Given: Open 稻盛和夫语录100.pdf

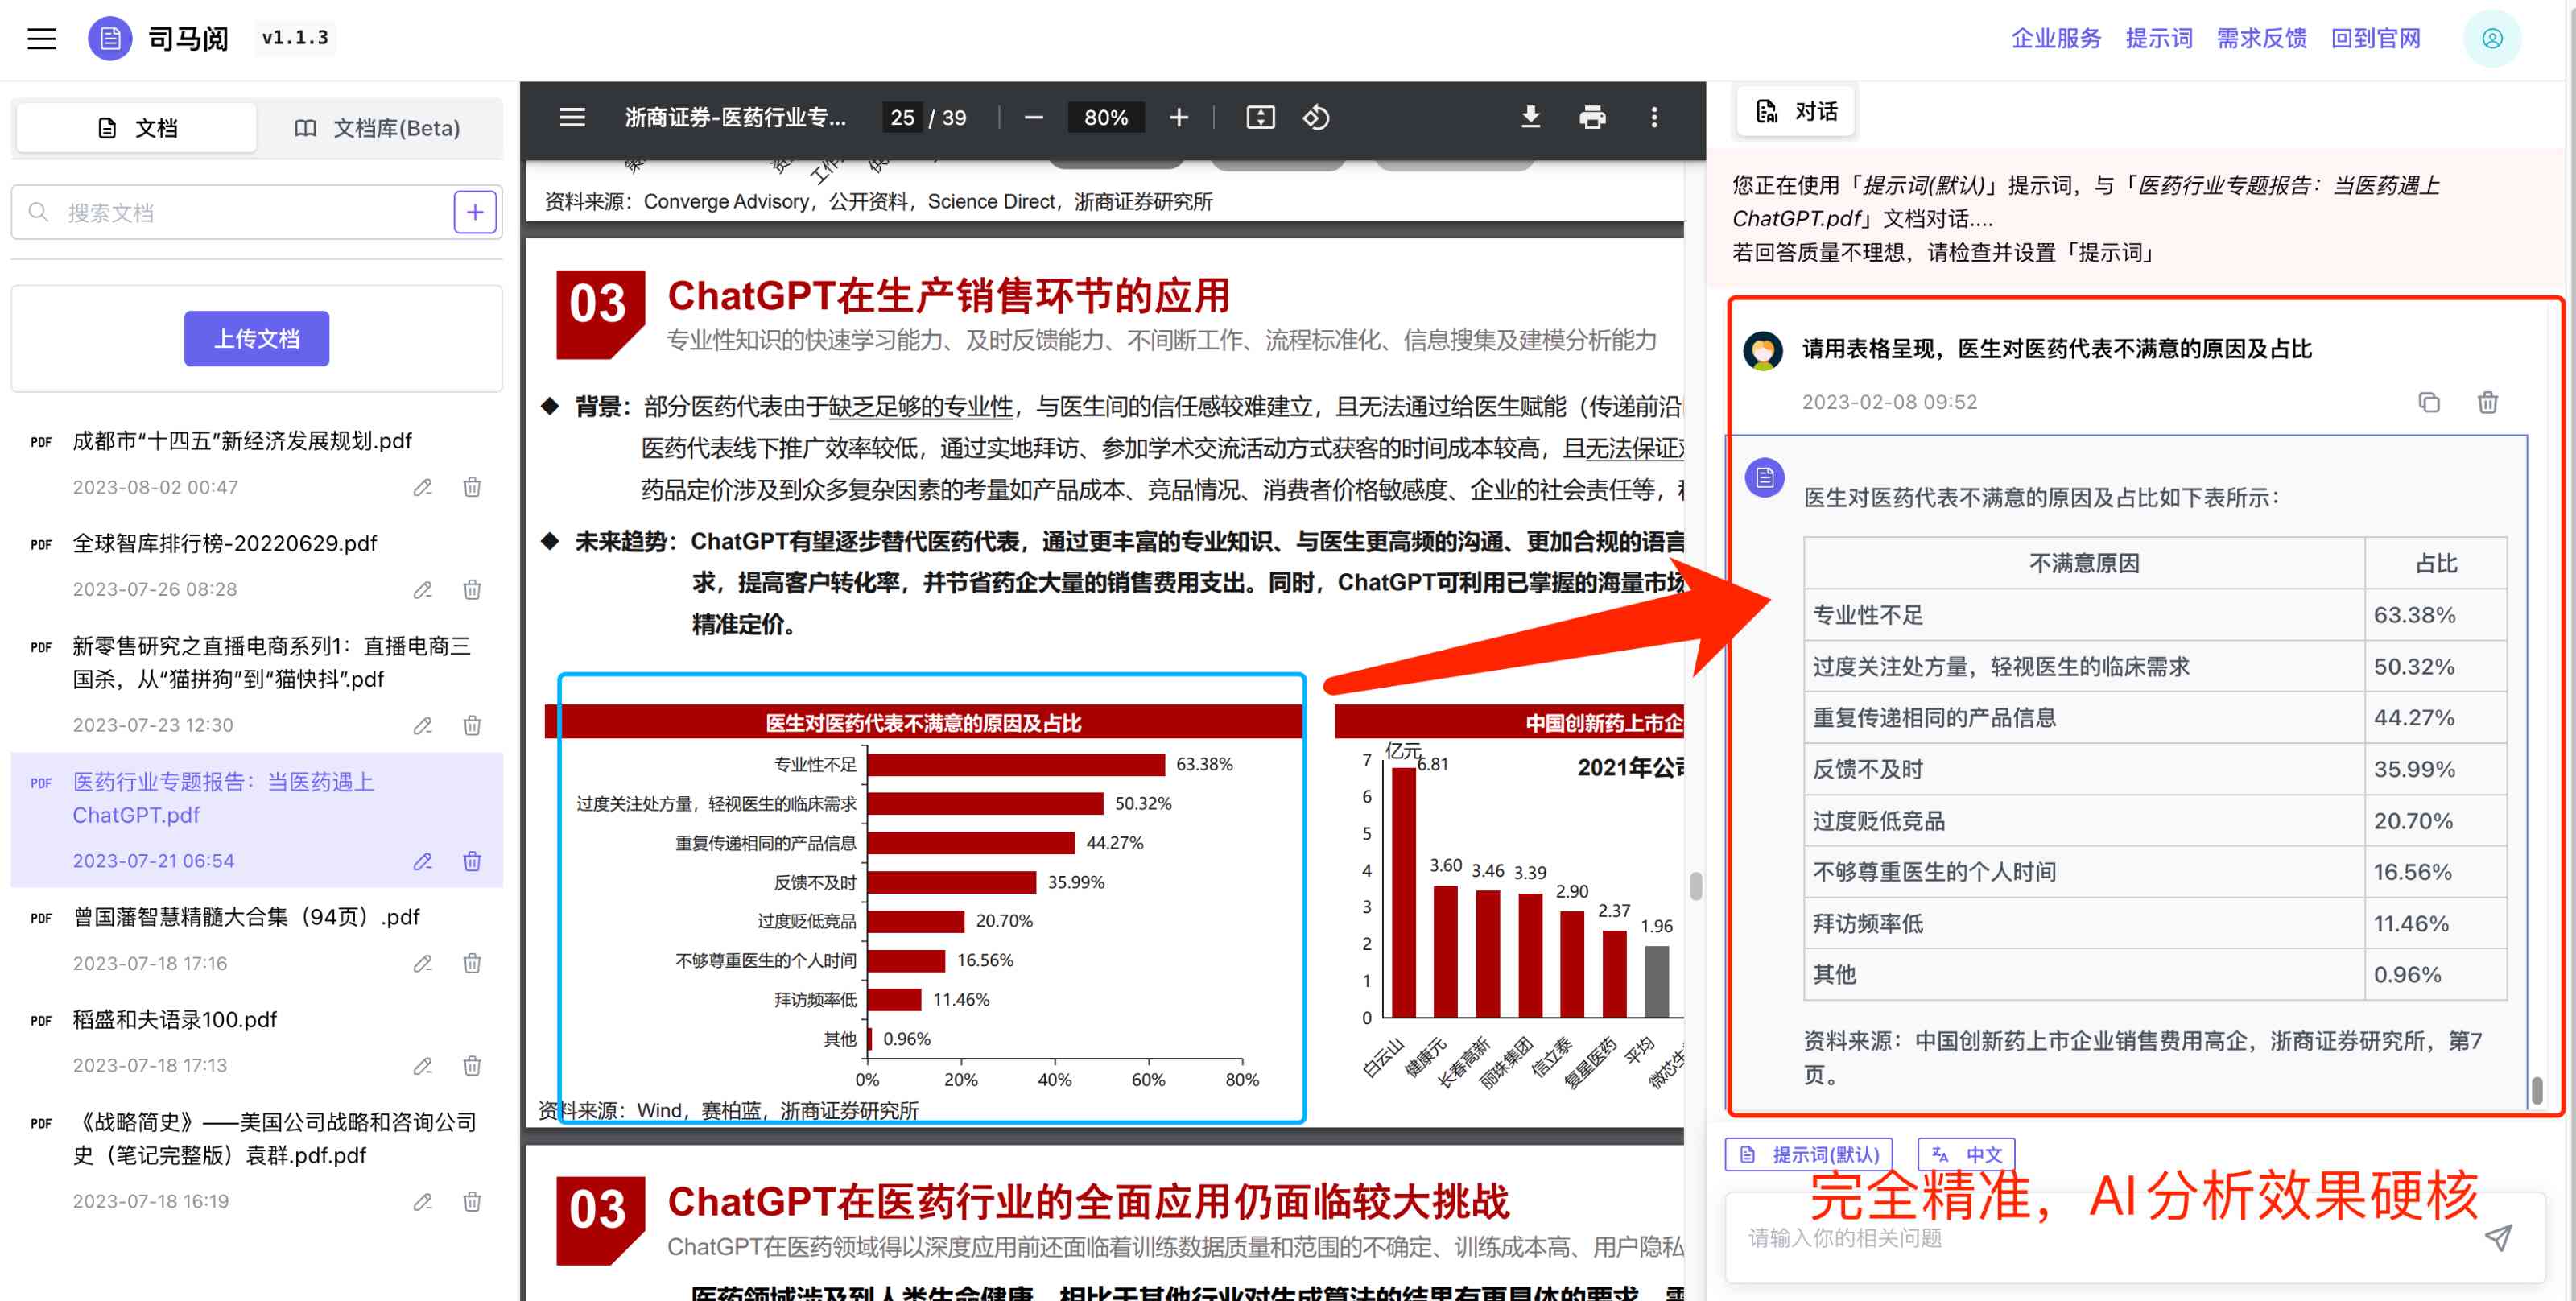Looking at the screenshot, I should click(x=174, y=1020).
